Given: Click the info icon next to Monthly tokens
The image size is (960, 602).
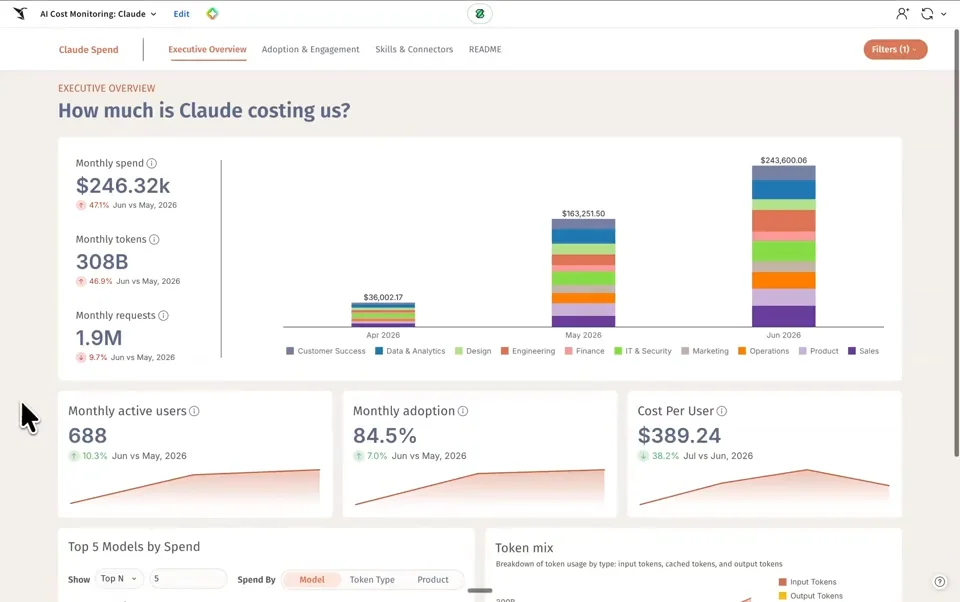Looking at the screenshot, I should (x=154, y=239).
